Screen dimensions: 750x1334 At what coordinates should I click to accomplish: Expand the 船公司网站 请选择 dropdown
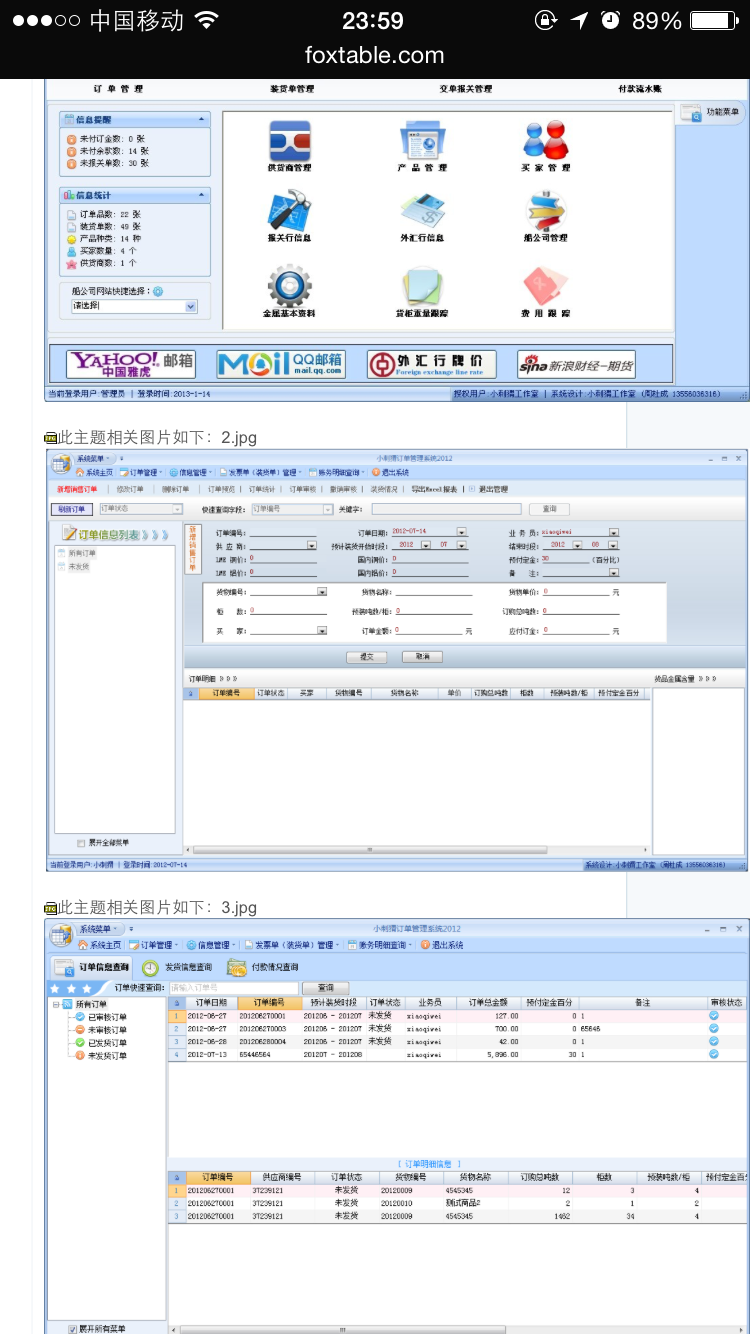(191, 307)
